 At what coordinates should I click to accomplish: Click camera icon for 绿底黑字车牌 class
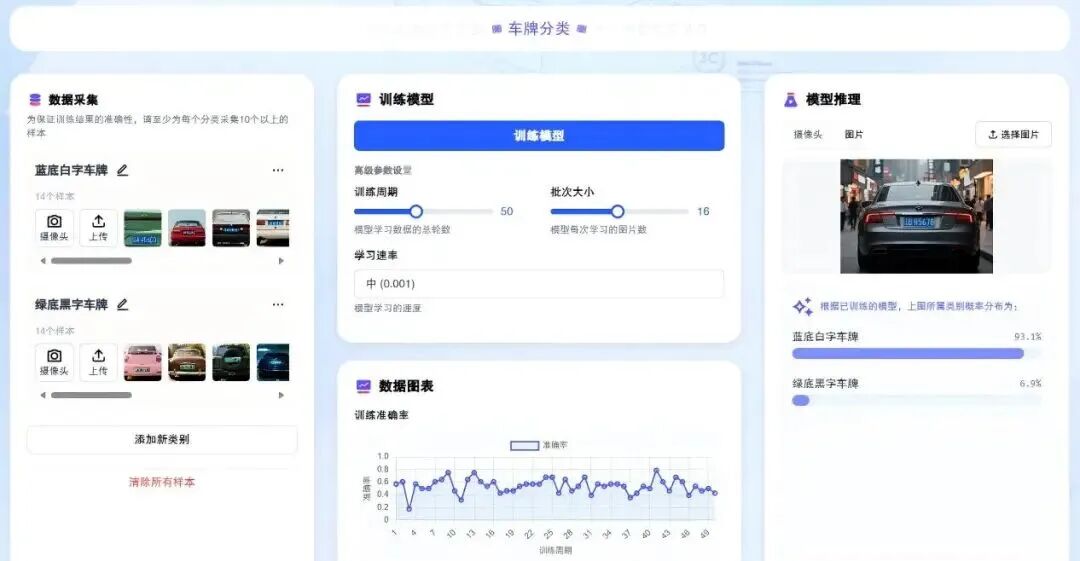[54, 362]
